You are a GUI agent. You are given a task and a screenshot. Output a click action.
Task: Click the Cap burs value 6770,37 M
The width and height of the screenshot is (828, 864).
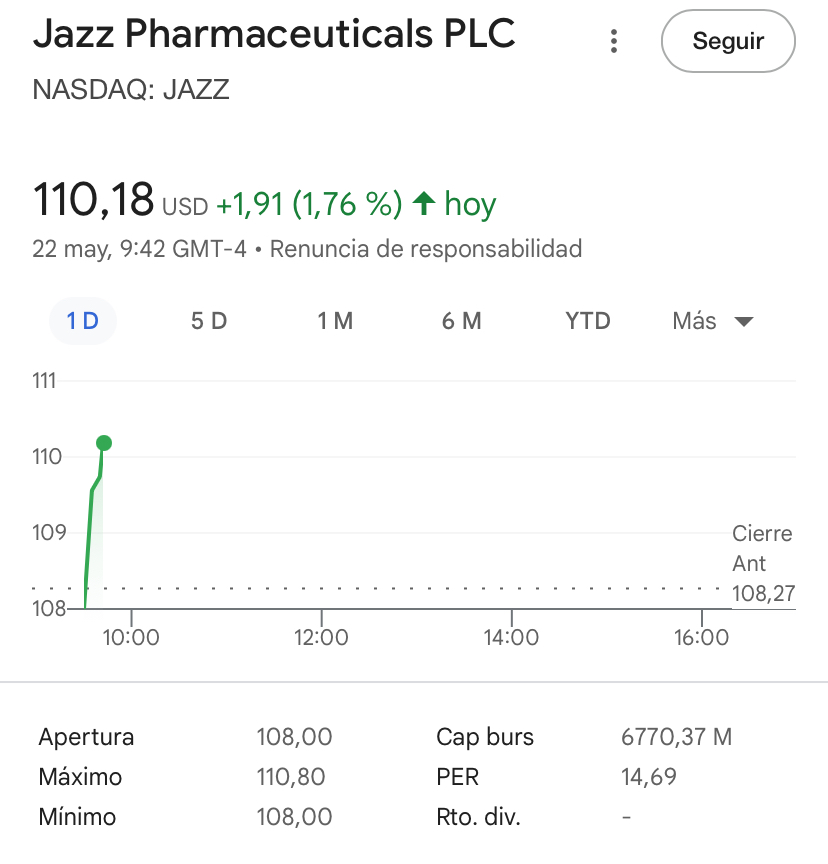[x=676, y=737]
